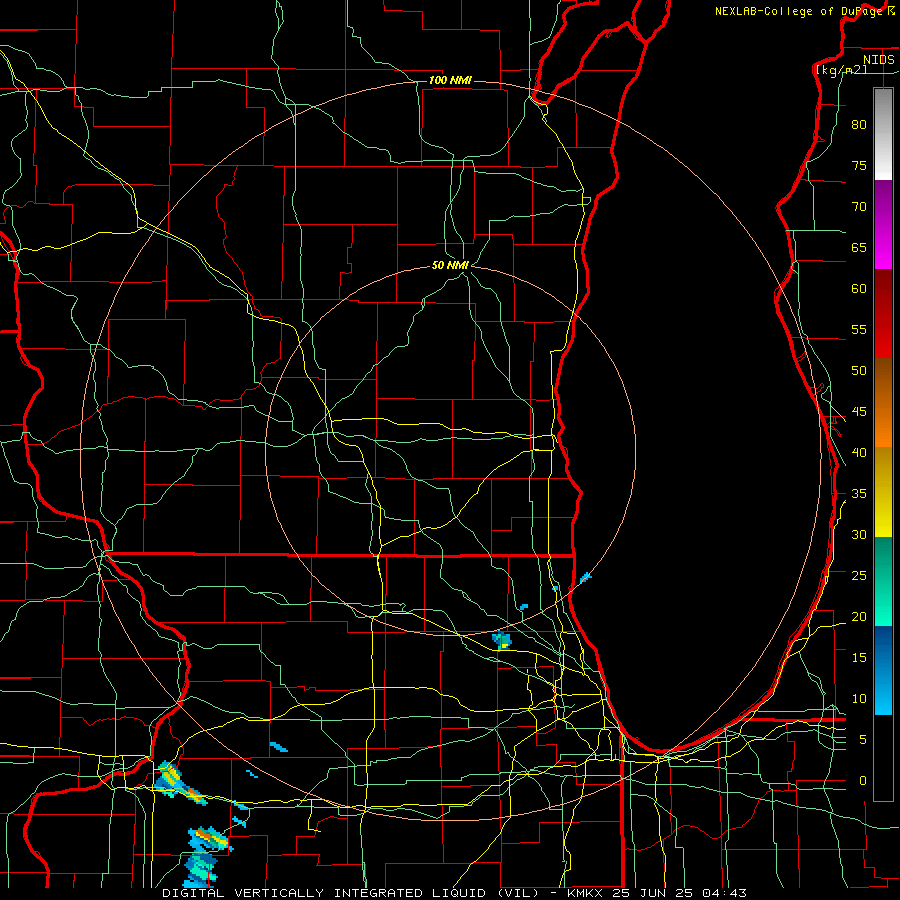Click the storm cell at the very bottom edge above the caption
The image size is (900, 900).
coord(200,871)
